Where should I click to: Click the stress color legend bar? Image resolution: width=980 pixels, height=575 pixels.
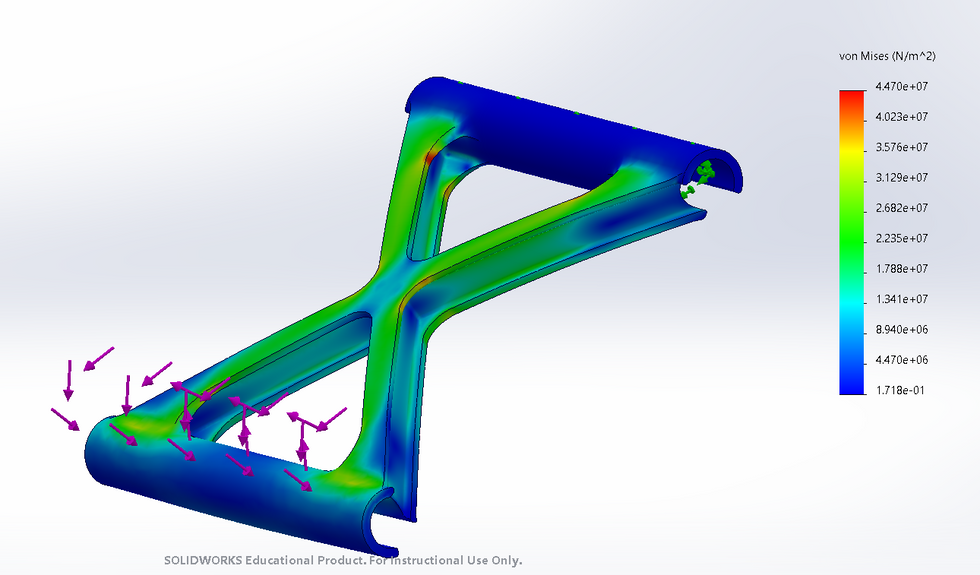point(852,242)
